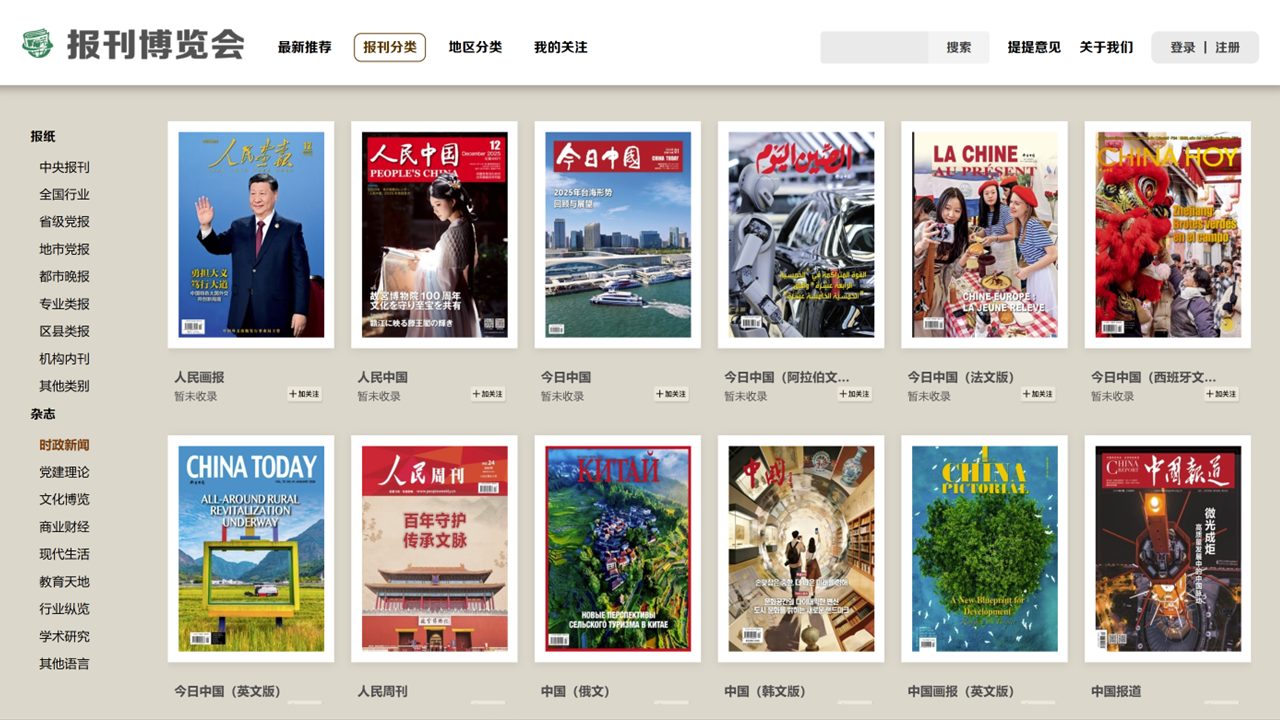Open the 人民中国 cover thumbnail

(434, 235)
